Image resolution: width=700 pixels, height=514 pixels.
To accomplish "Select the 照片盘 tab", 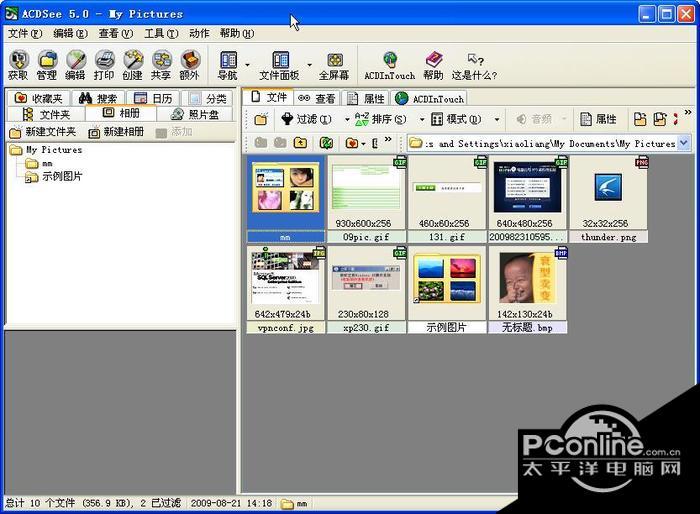I will pos(195,114).
